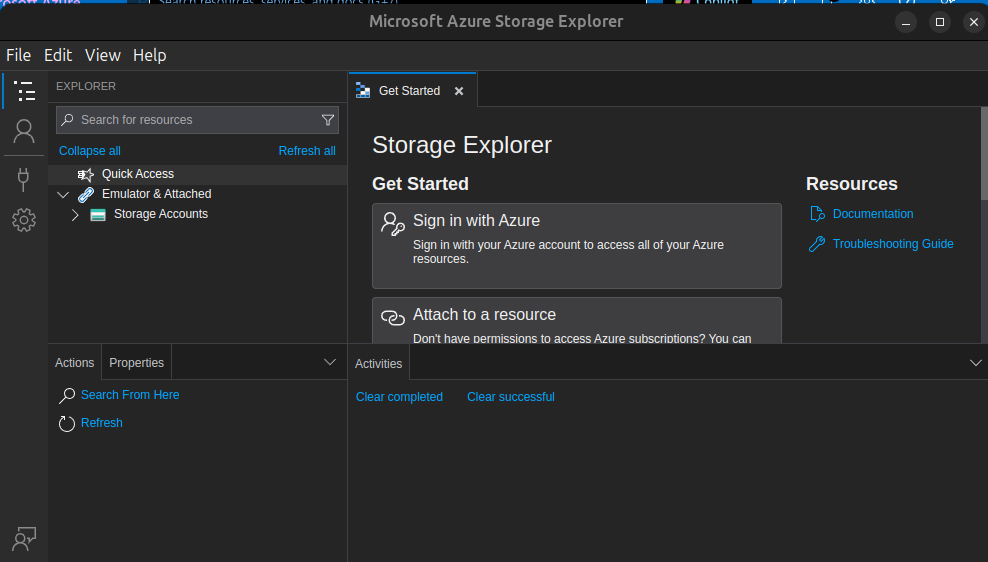Screen dimensions: 988x562
Task: Open the Edit menu
Action: click(x=58, y=55)
